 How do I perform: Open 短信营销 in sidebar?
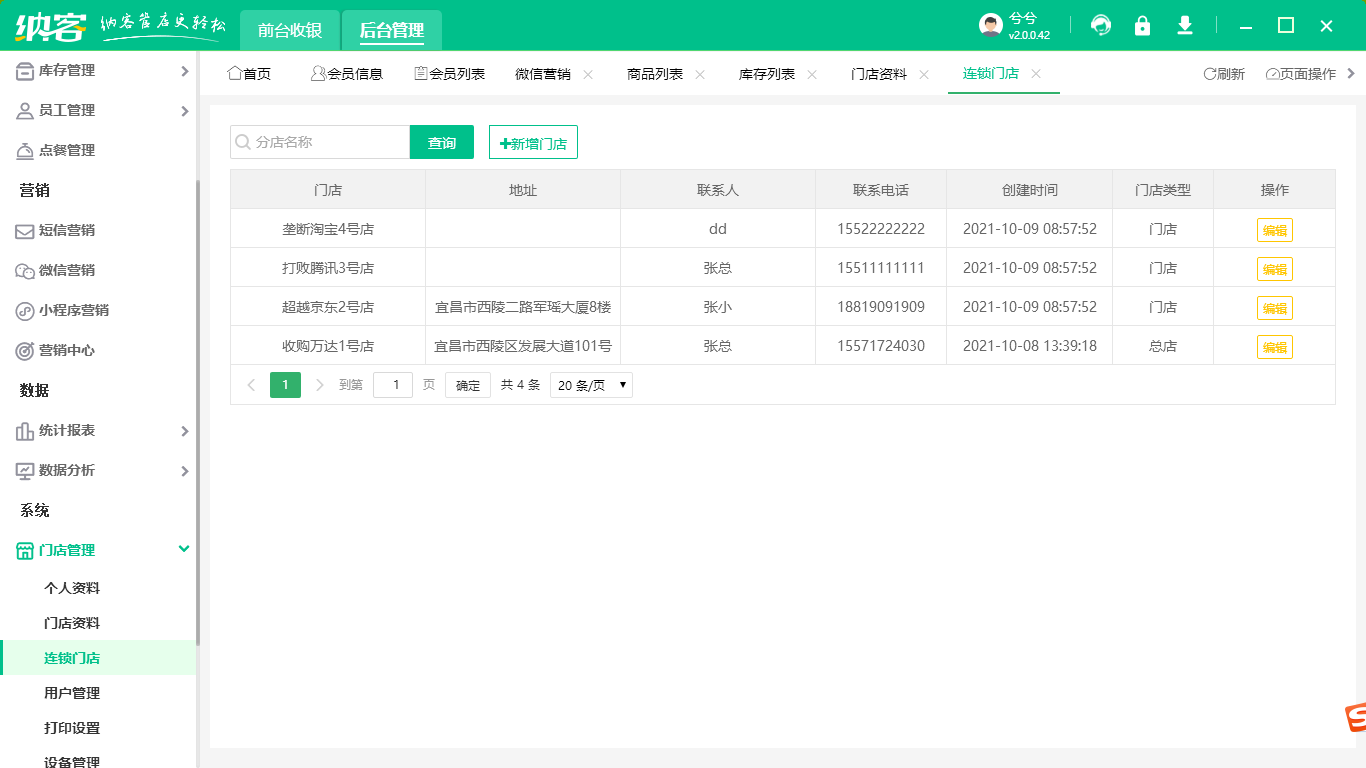click(x=66, y=230)
